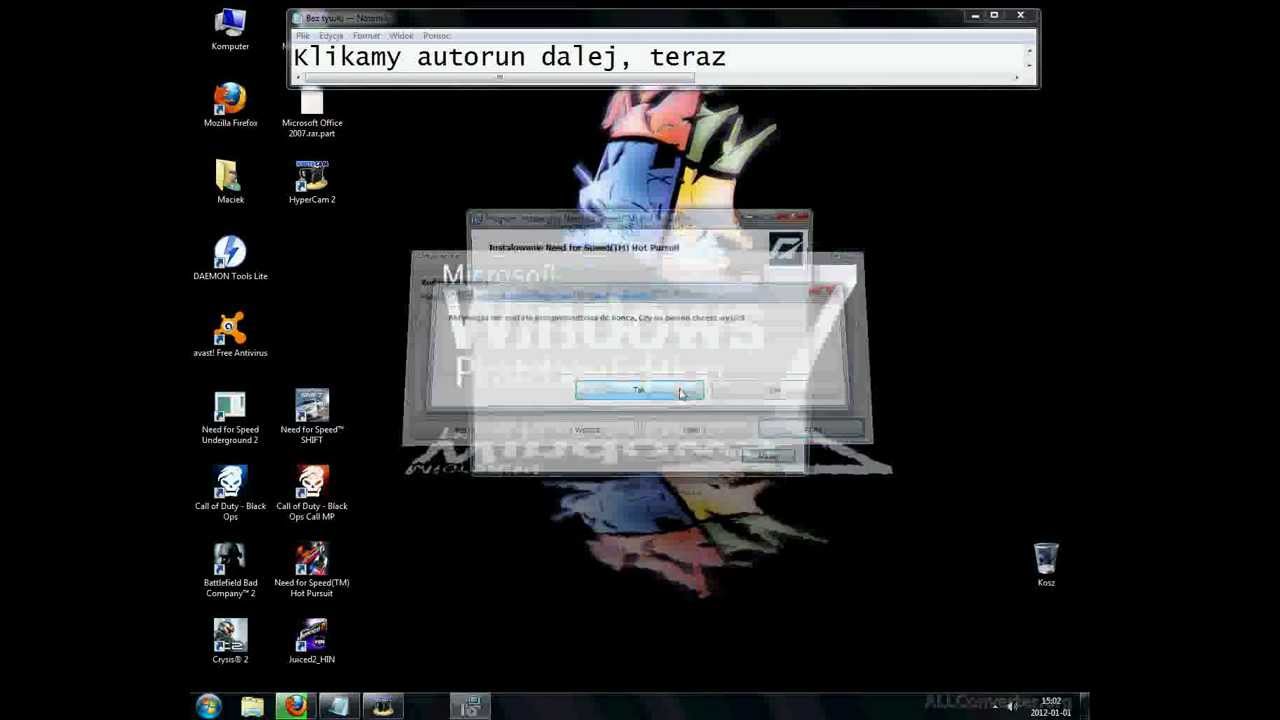Select the Microsoft Office 2007.rar.part file

pyautogui.click(x=312, y=113)
